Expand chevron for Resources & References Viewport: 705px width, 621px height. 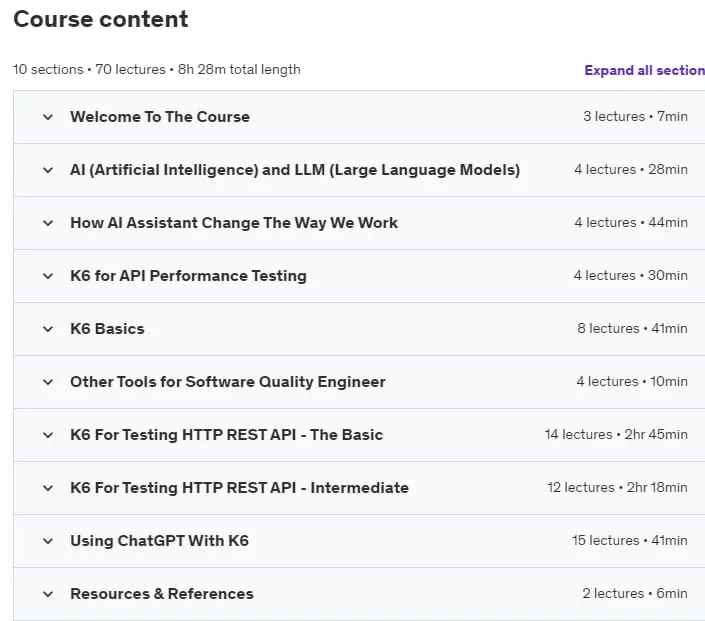point(48,594)
